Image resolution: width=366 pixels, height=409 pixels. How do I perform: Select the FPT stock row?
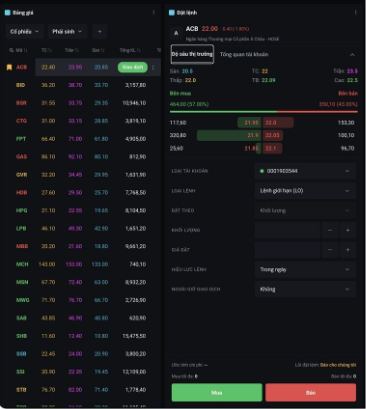click(81, 139)
